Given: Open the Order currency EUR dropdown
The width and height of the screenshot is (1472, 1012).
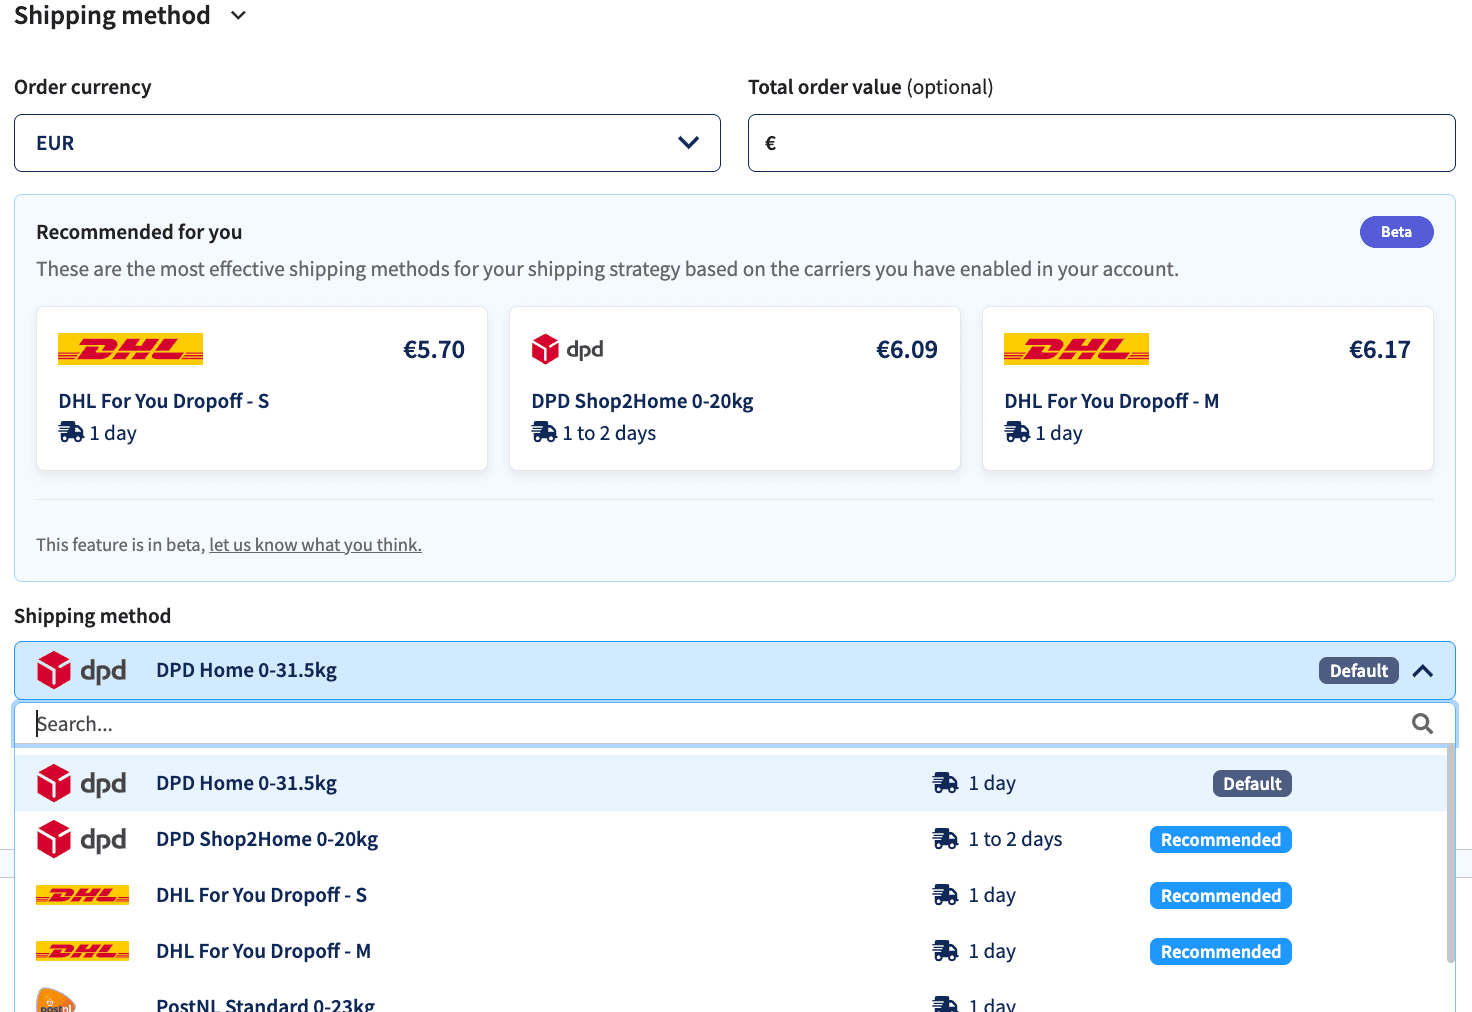Looking at the screenshot, I should point(367,143).
